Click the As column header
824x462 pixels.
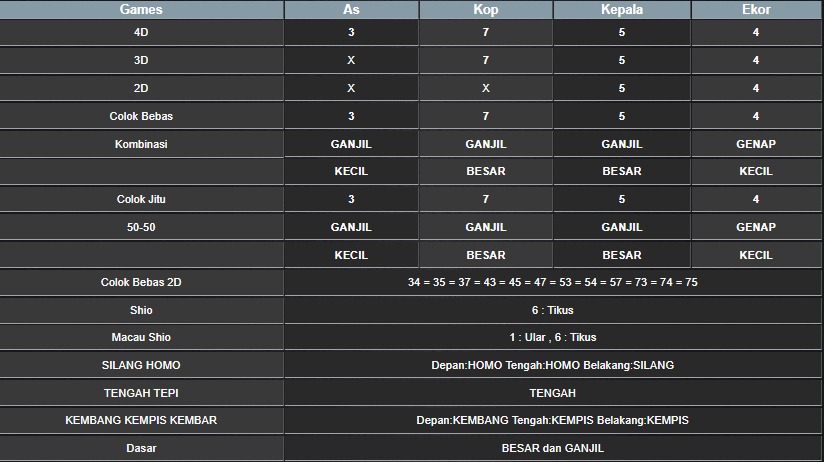point(351,9)
